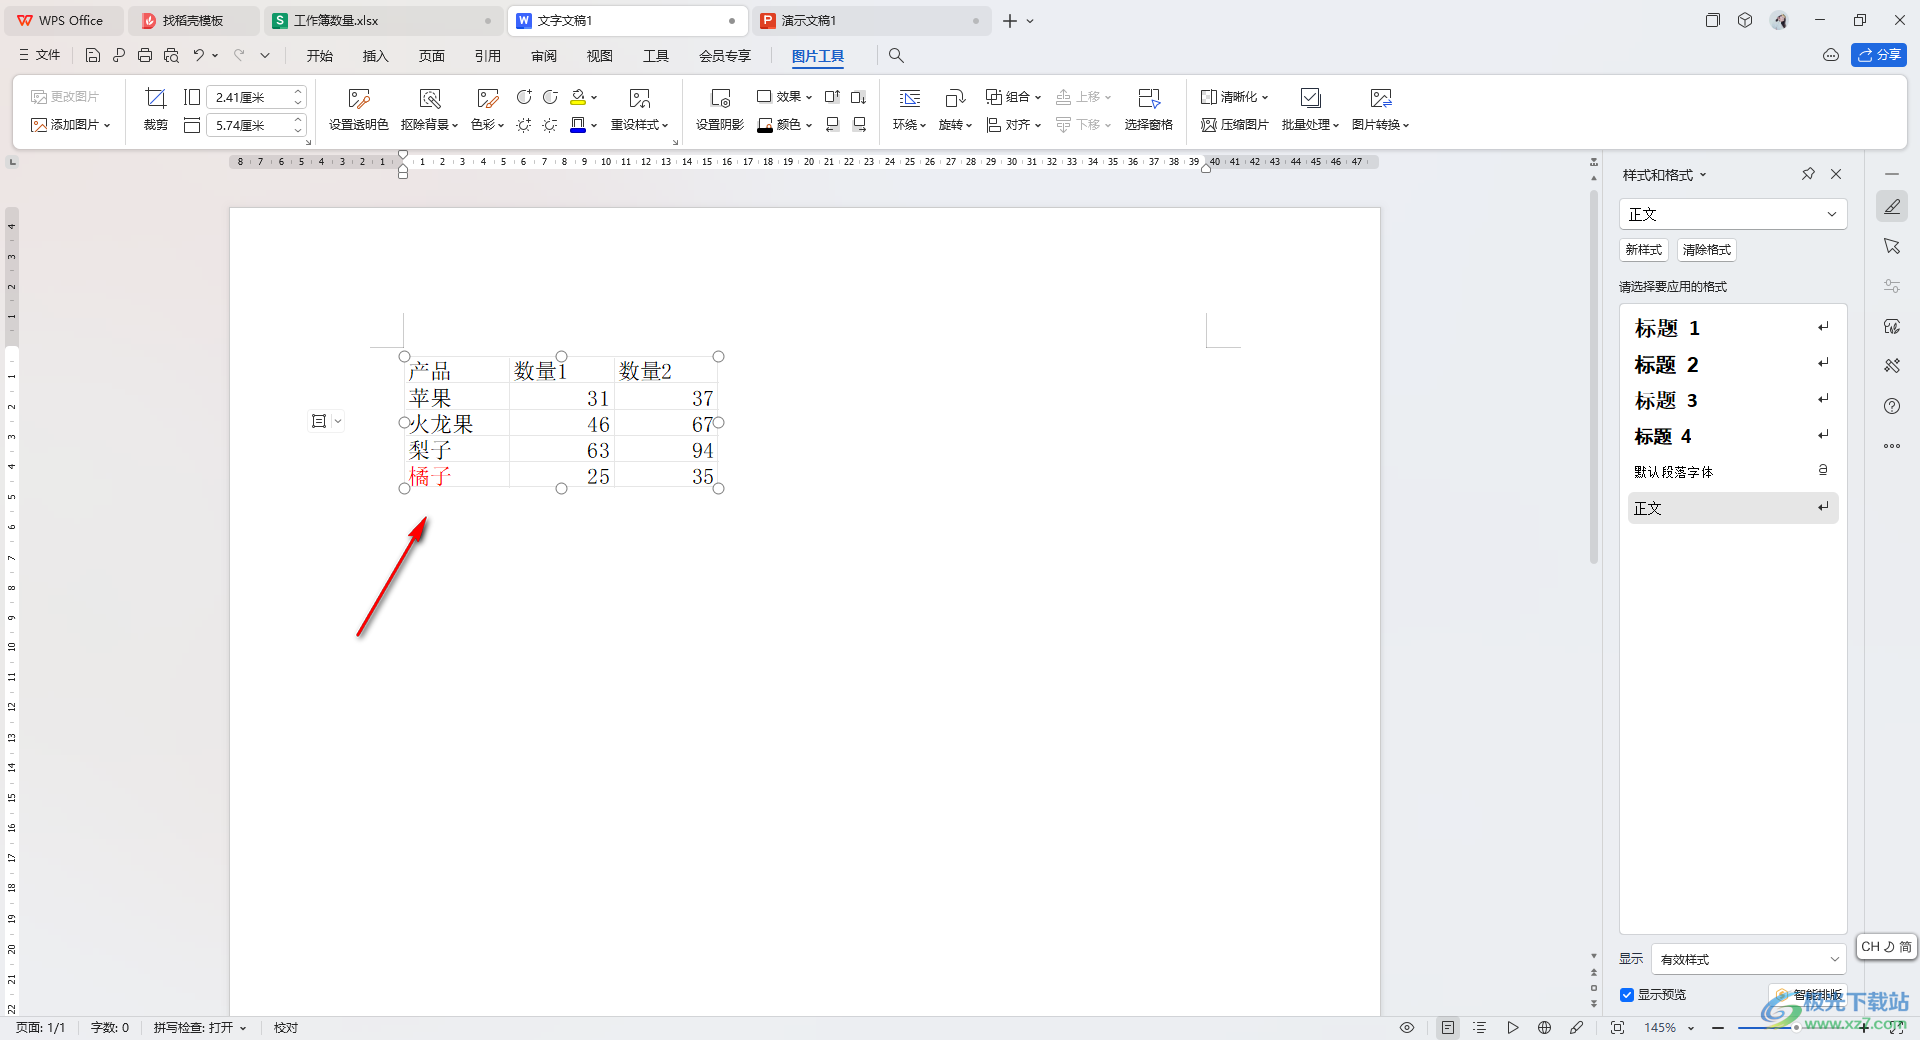Click the 智能排版 button

[x=1809, y=995]
